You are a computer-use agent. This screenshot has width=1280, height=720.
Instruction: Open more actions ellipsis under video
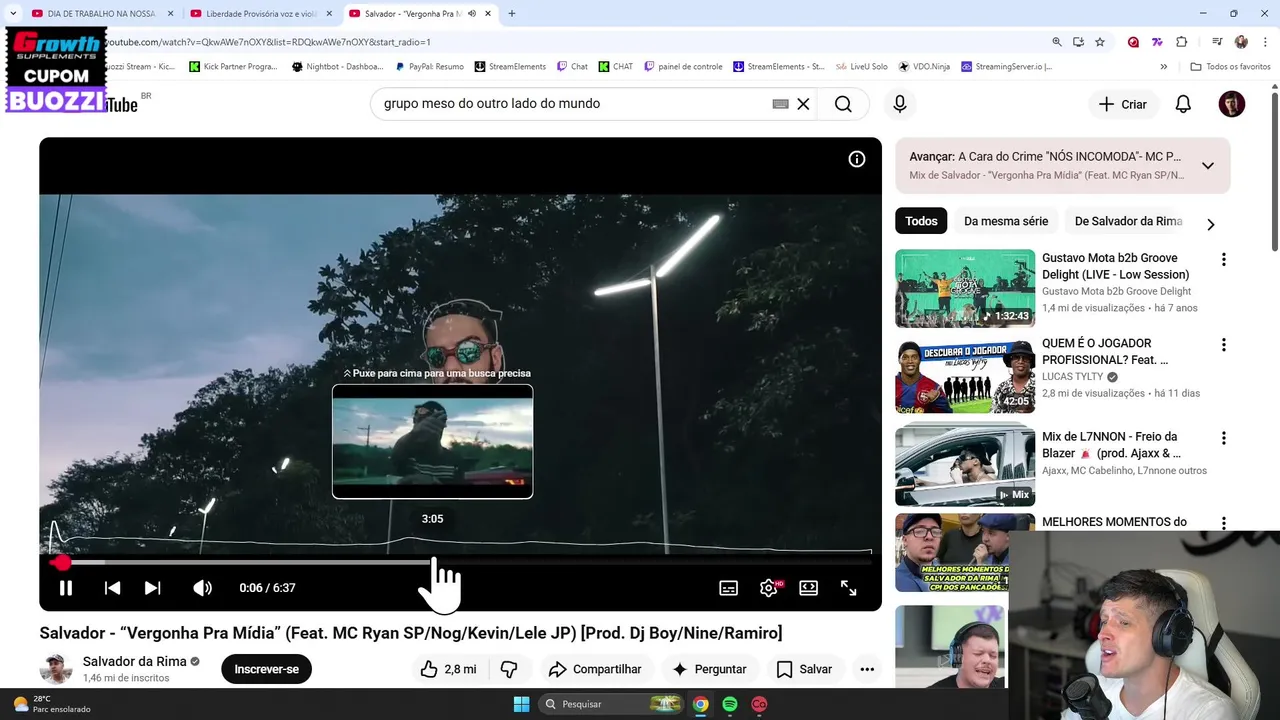coord(867,669)
